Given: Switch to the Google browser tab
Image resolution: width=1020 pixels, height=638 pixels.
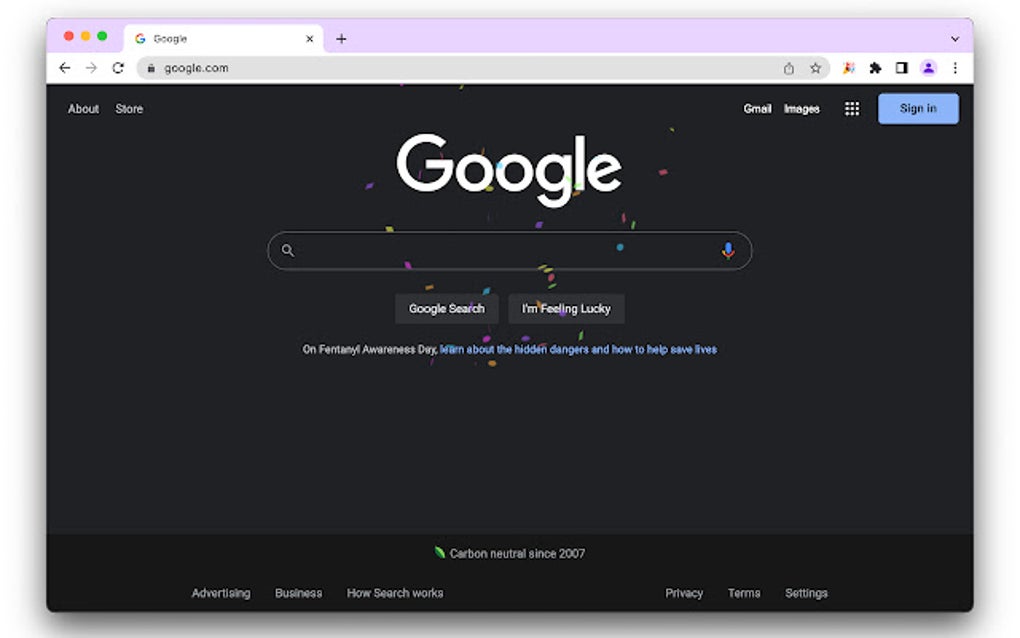Looking at the screenshot, I should coord(200,38).
